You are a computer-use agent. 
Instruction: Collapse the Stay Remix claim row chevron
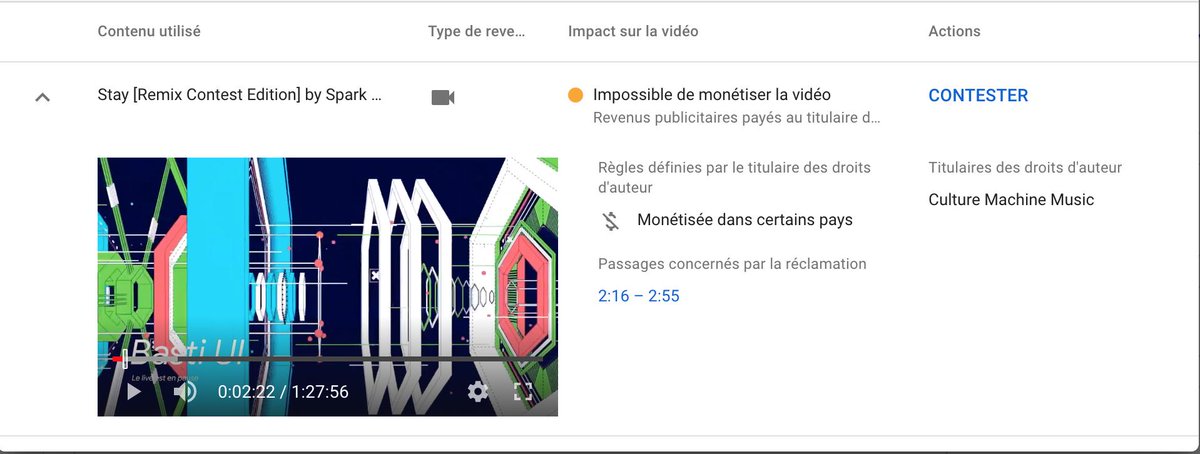point(42,97)
